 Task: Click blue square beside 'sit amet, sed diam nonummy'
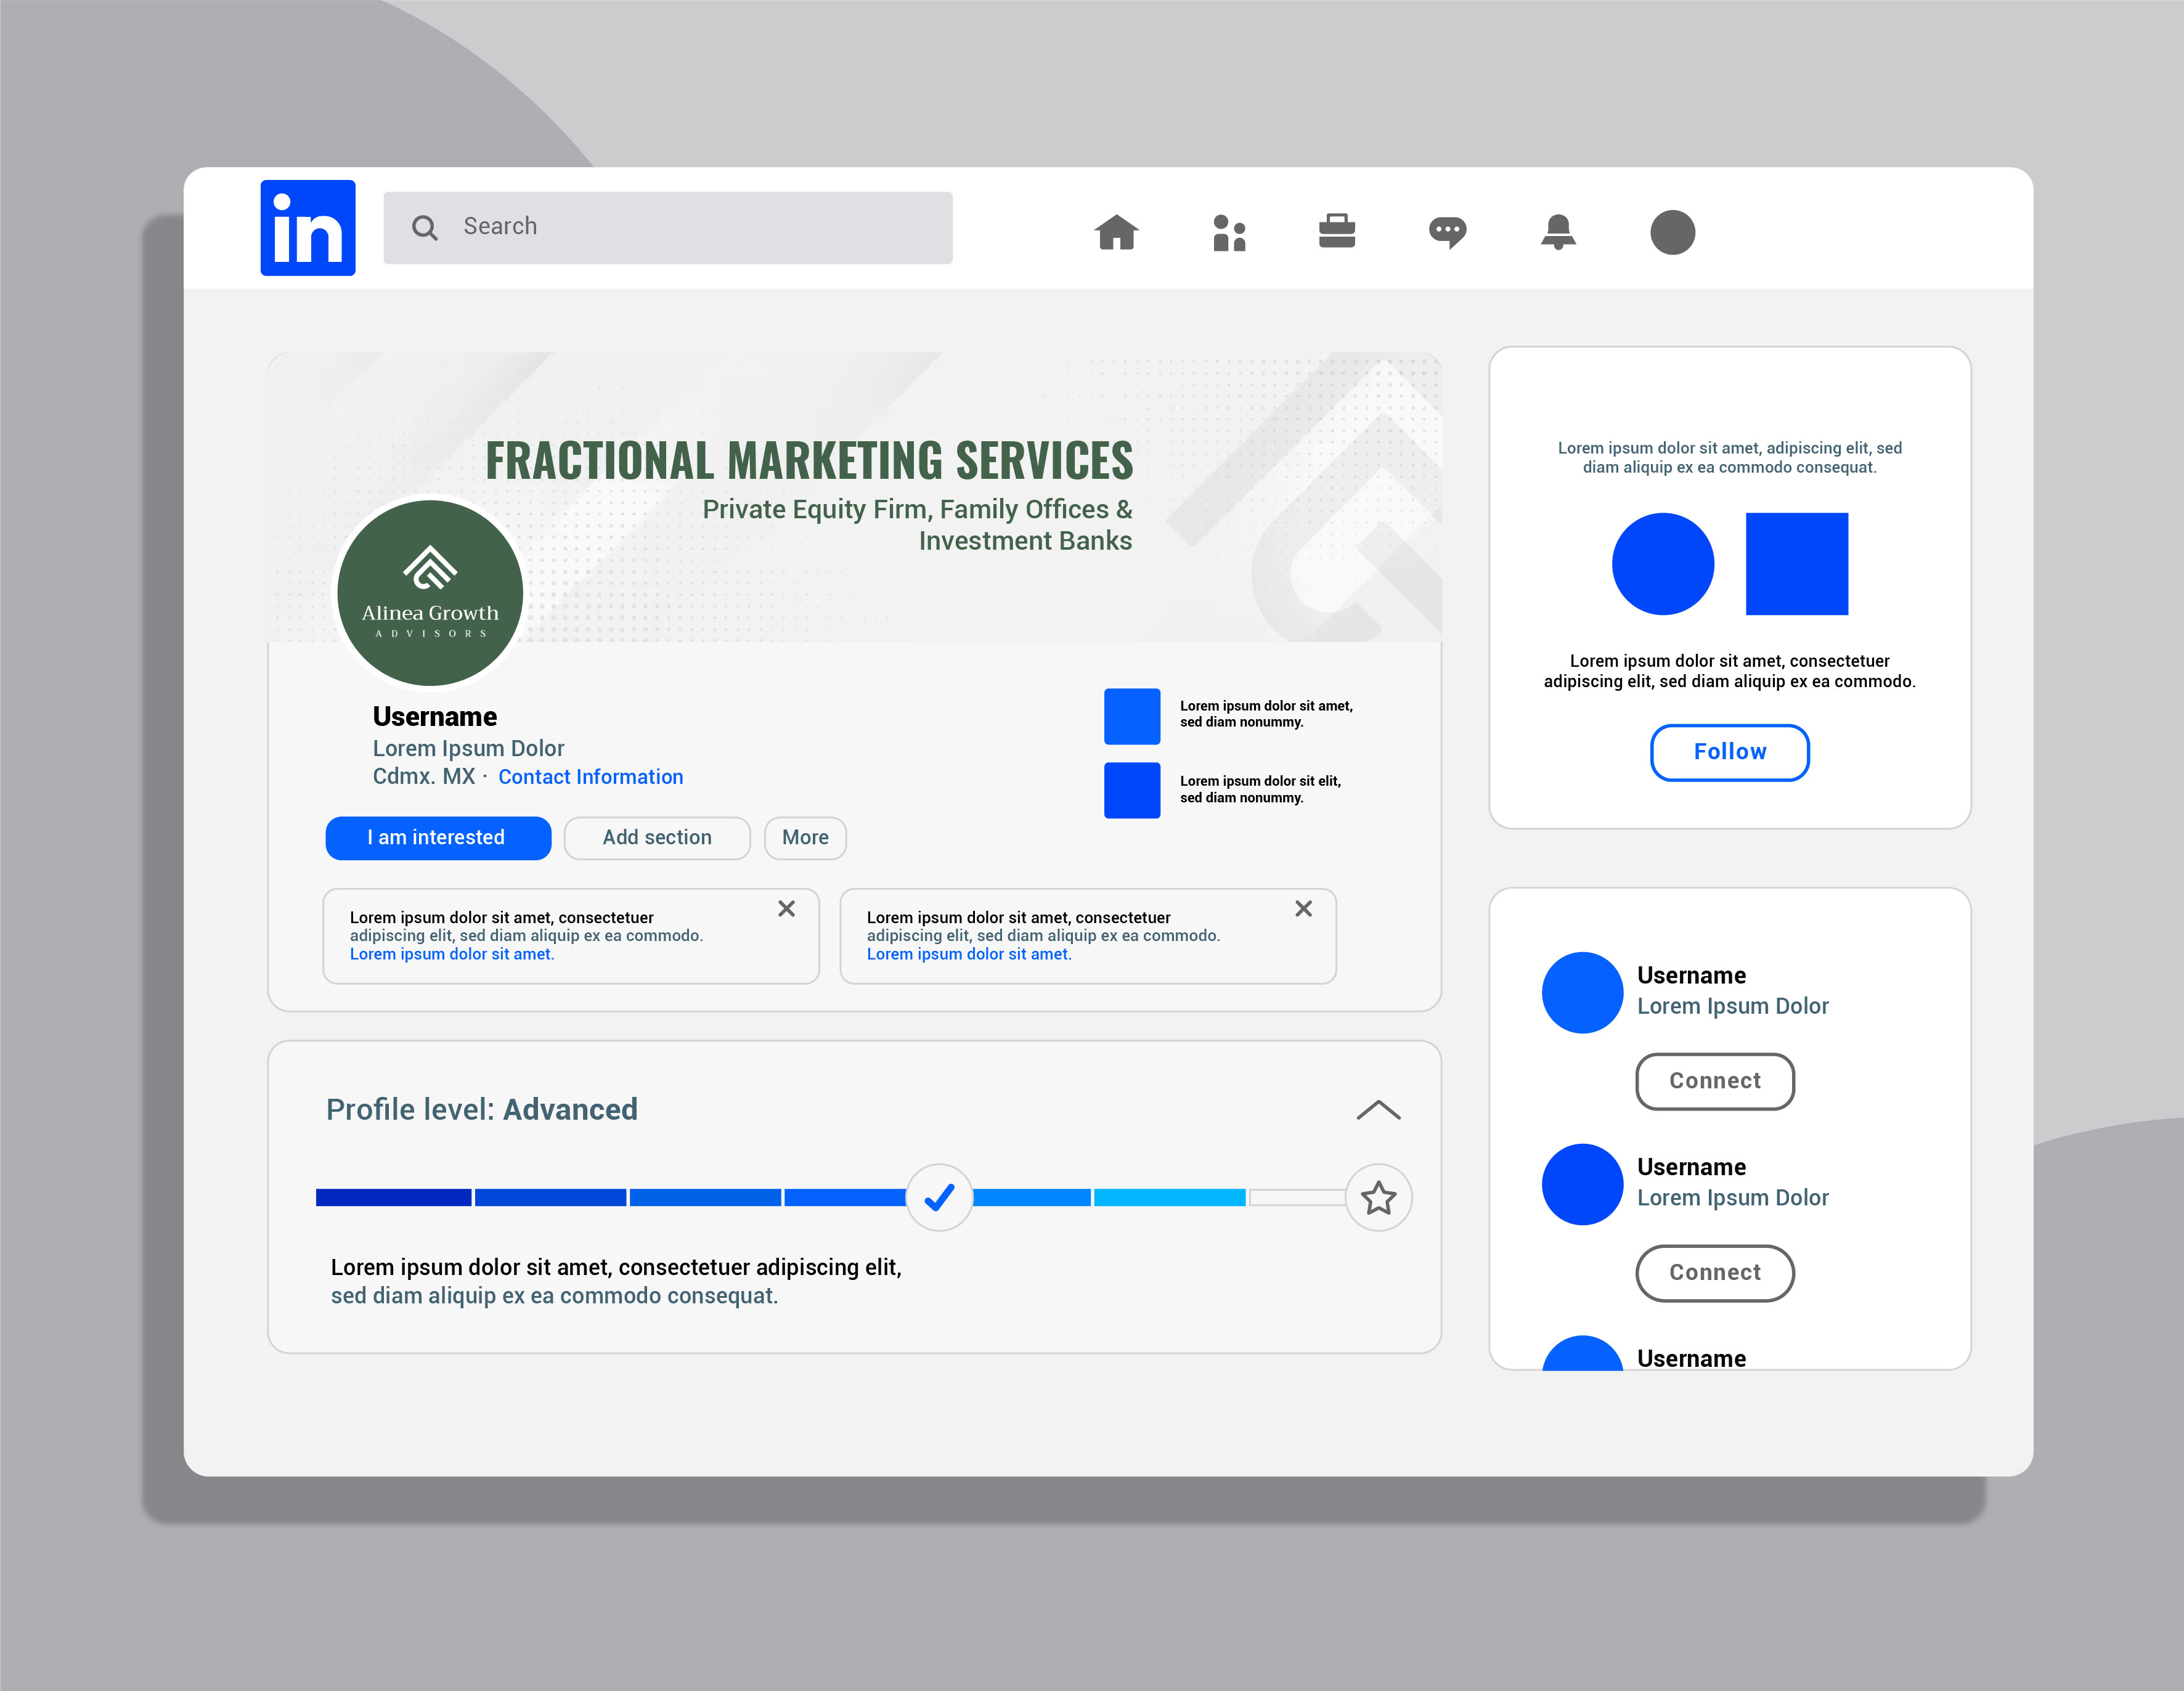tap(1132, 716)
